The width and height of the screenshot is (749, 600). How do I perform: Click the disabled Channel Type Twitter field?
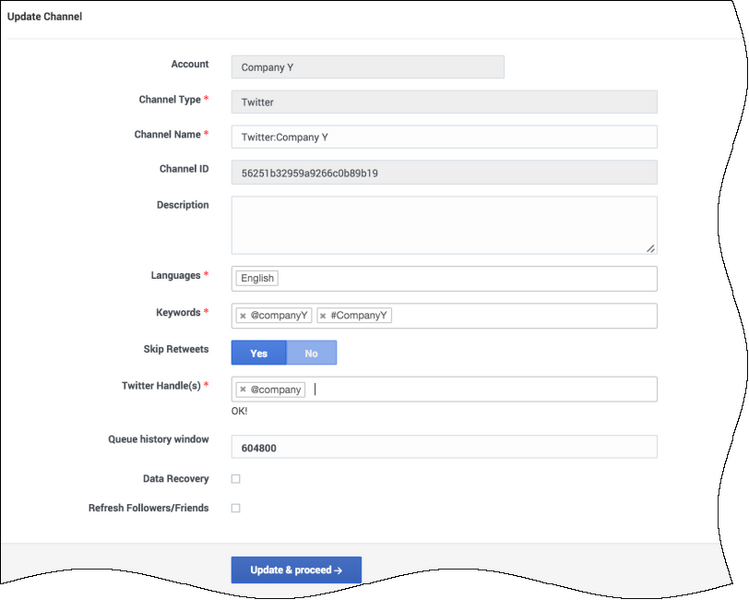coord(444,102)
